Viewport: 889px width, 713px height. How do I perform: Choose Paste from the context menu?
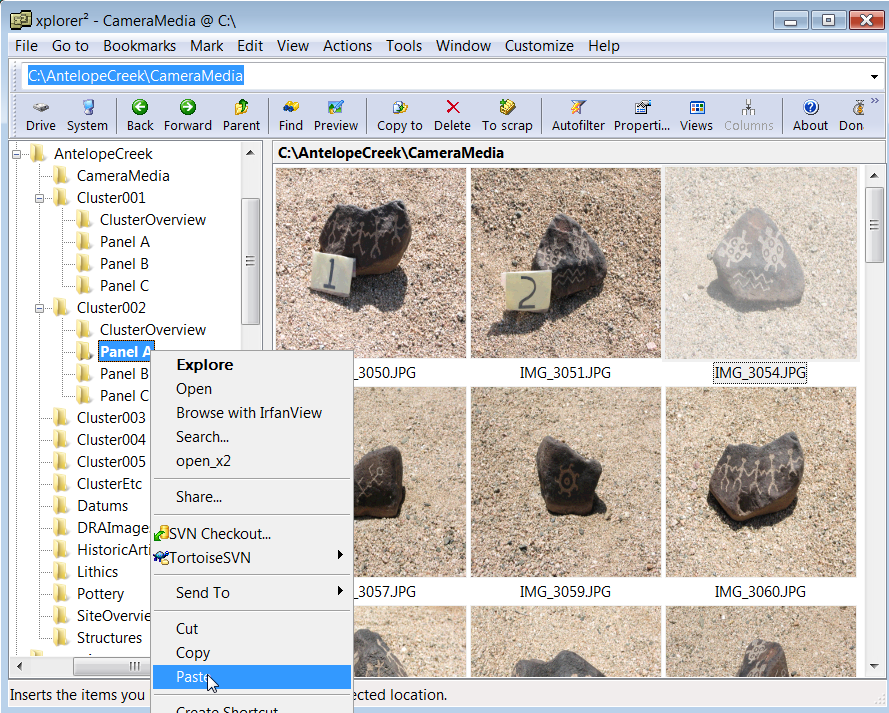point(192,677)
